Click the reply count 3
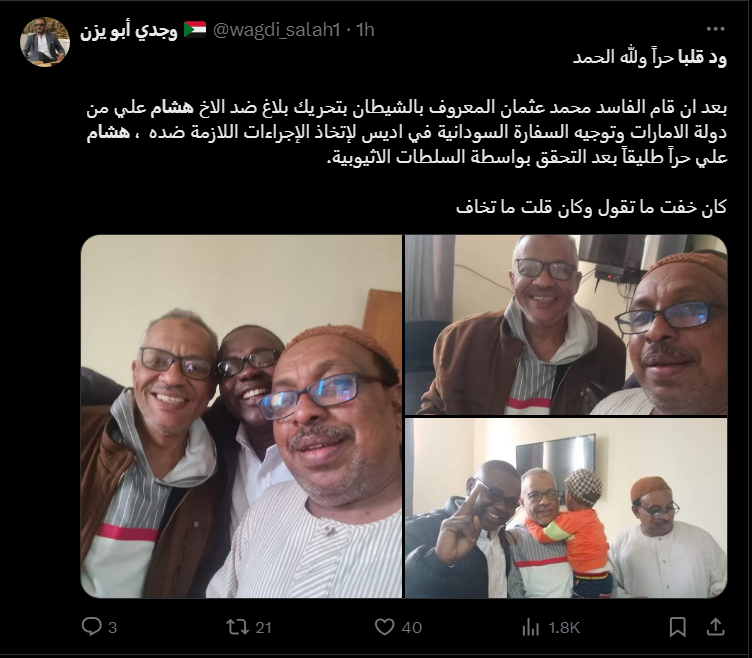The width and height of the screenshot is (752, 658). coord(112,627)
